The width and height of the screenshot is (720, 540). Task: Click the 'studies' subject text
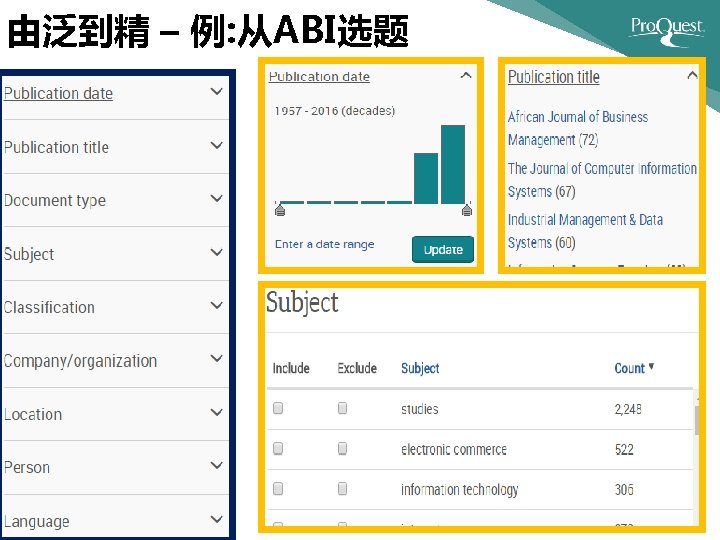(x=420, y=409)
